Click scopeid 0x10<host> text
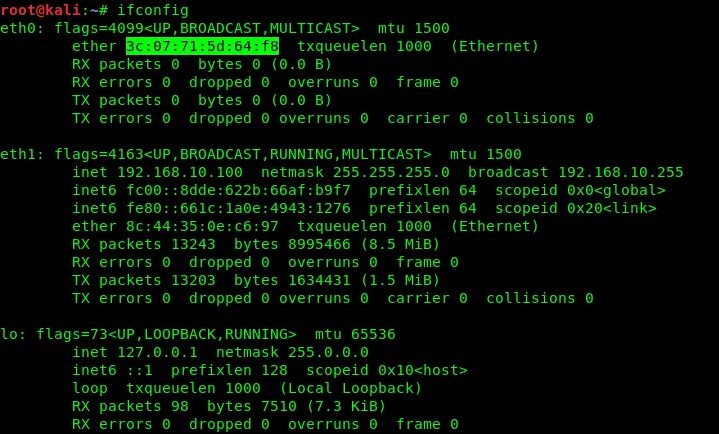The height and width of the screenshot is (434, 719). tap(387, 370)
